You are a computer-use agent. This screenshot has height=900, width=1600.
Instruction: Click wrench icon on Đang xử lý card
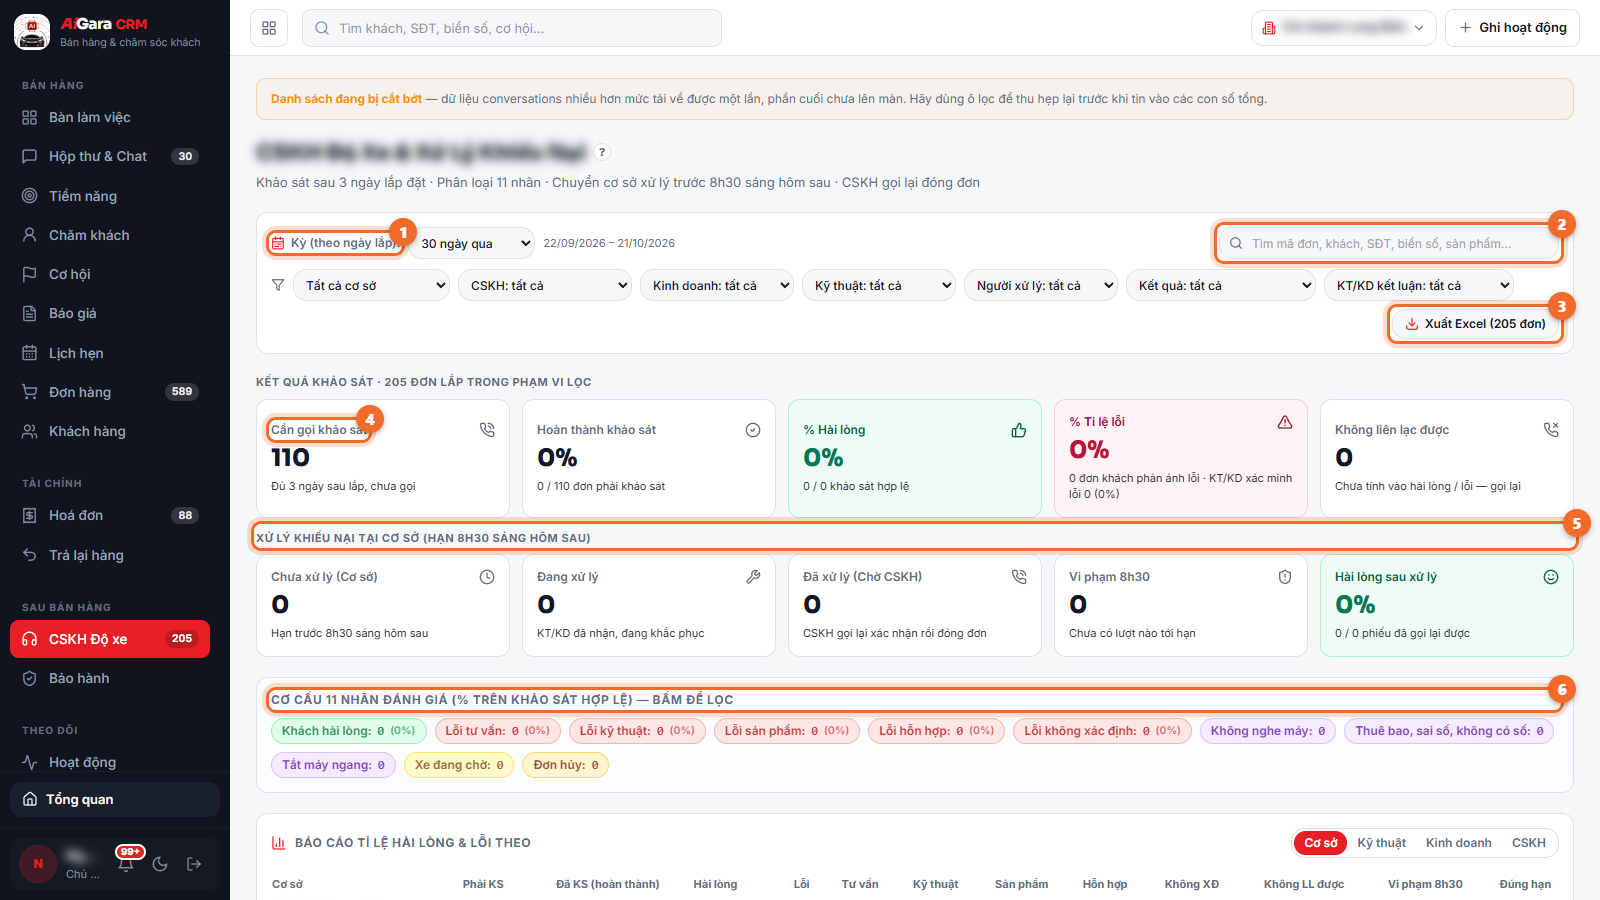pyautogui.click(x=753, y=577)
